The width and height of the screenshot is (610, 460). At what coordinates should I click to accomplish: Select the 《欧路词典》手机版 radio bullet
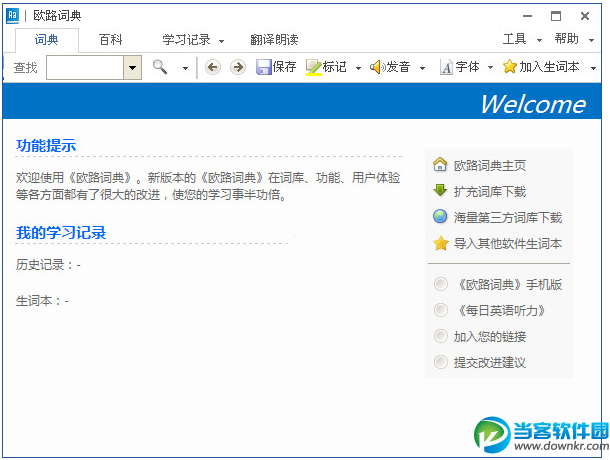(441, 284)
